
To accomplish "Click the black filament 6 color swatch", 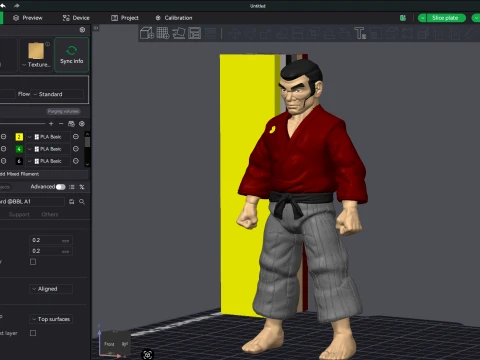I will pos(19,161).
